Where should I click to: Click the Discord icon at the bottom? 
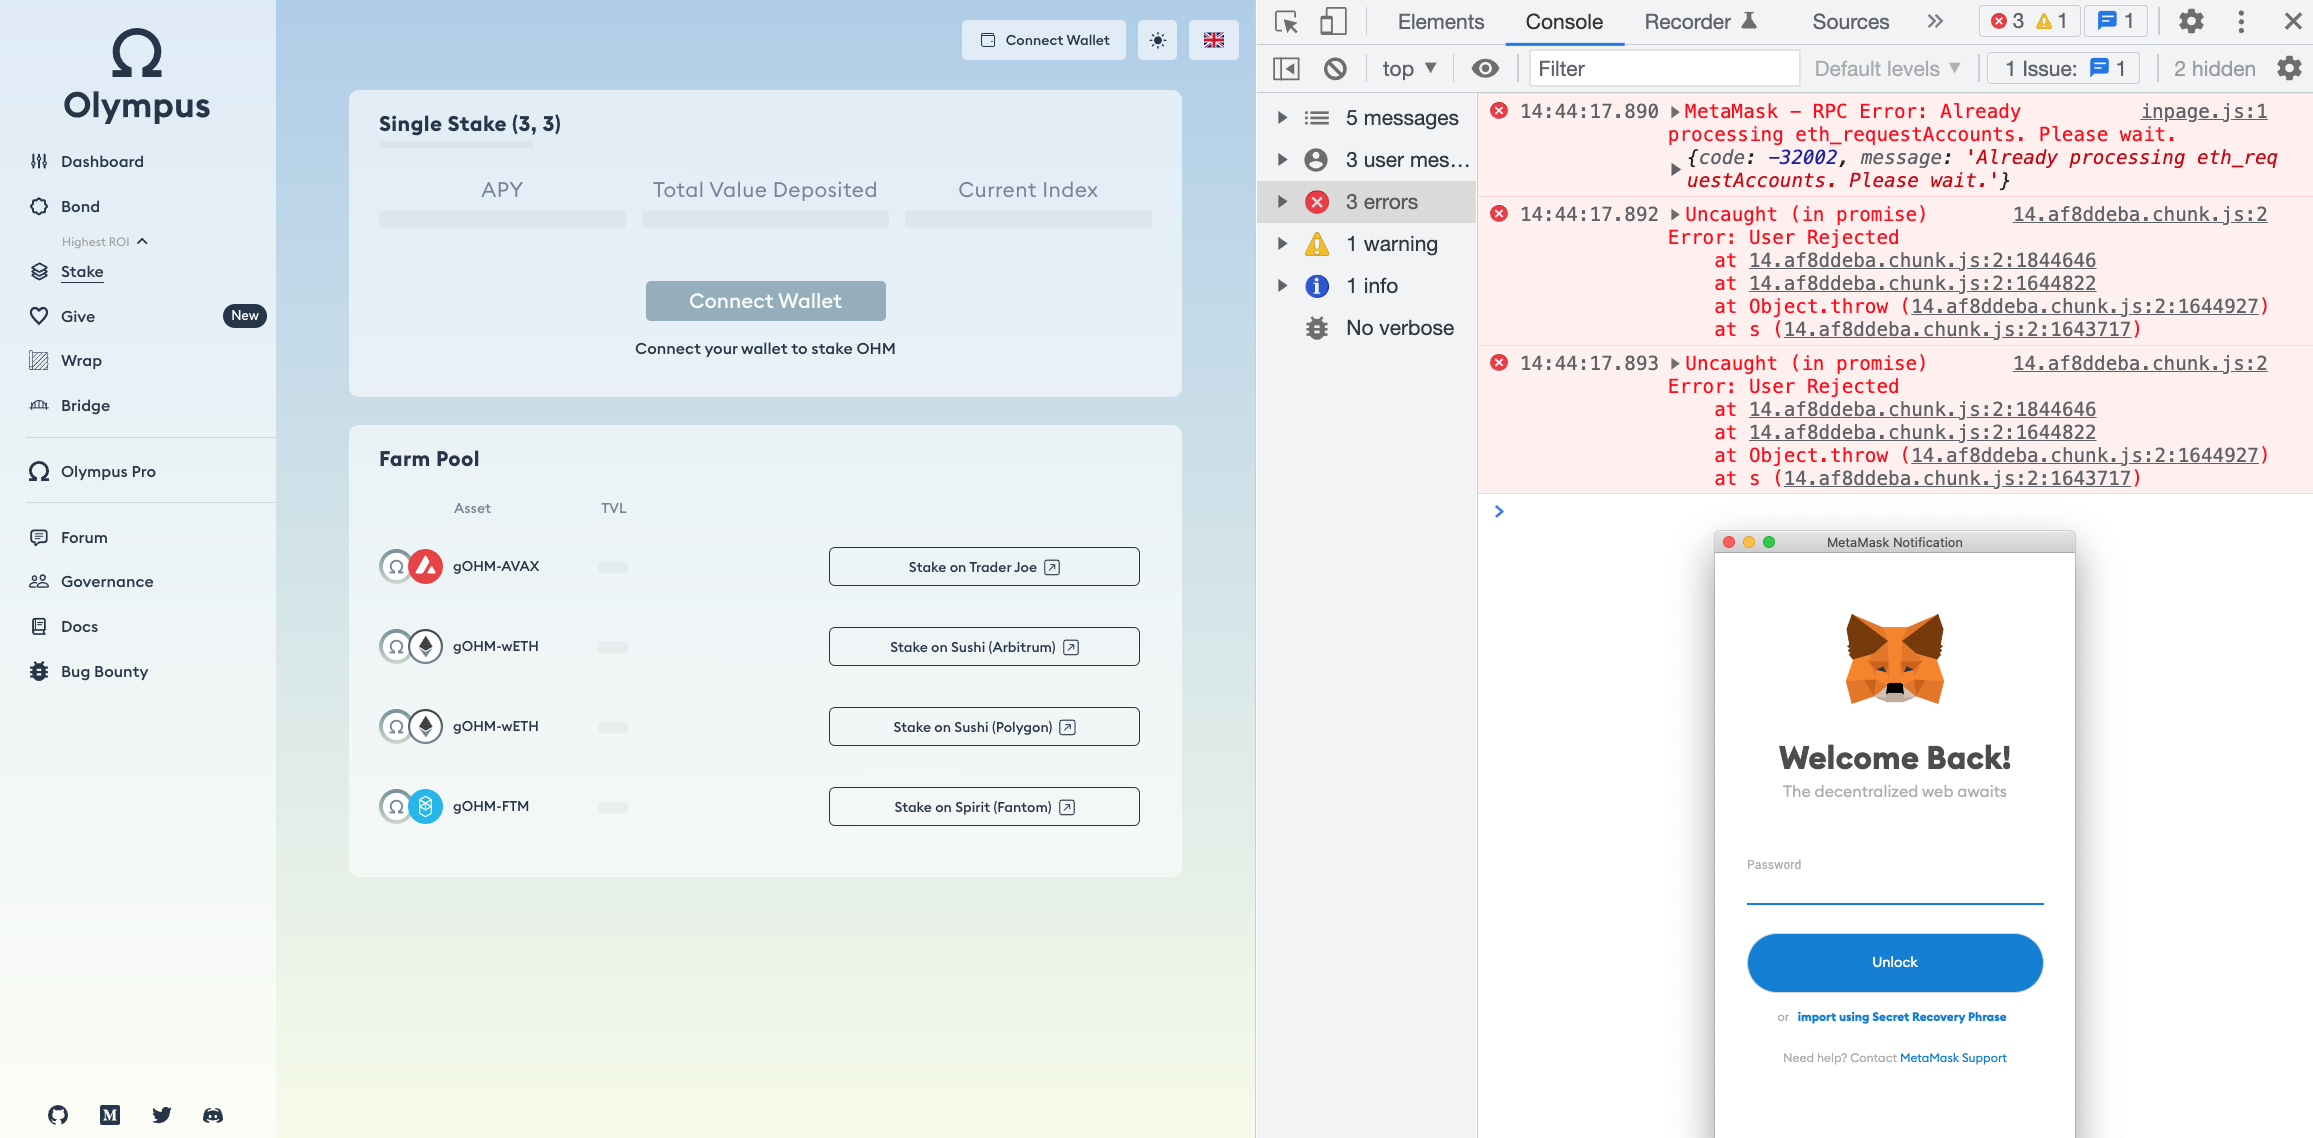pos(212,1115)
